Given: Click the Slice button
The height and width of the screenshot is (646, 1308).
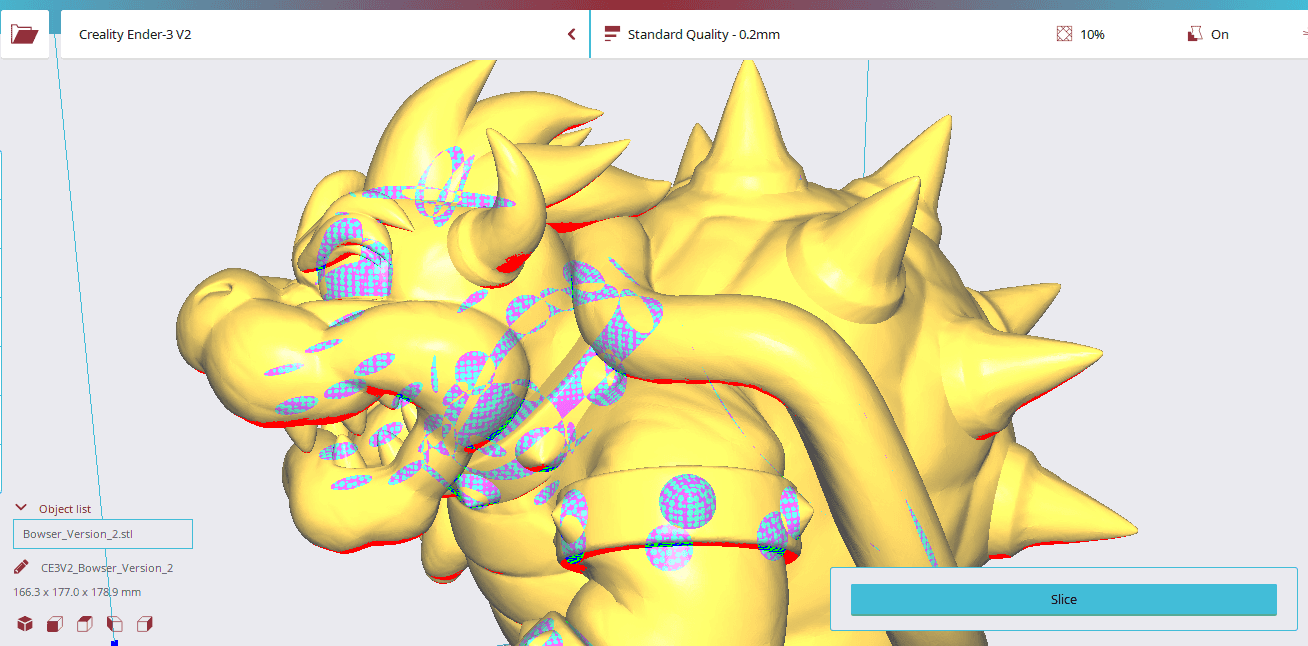Looking at the screenshot, I should [x=1064, y=600].
